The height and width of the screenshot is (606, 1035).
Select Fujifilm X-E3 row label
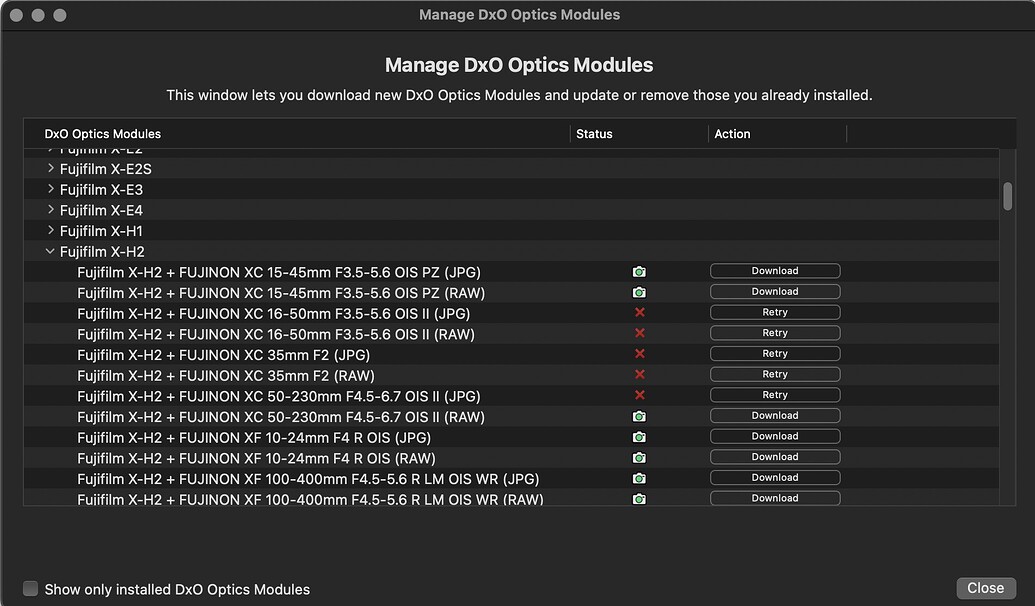coord(101,189)
